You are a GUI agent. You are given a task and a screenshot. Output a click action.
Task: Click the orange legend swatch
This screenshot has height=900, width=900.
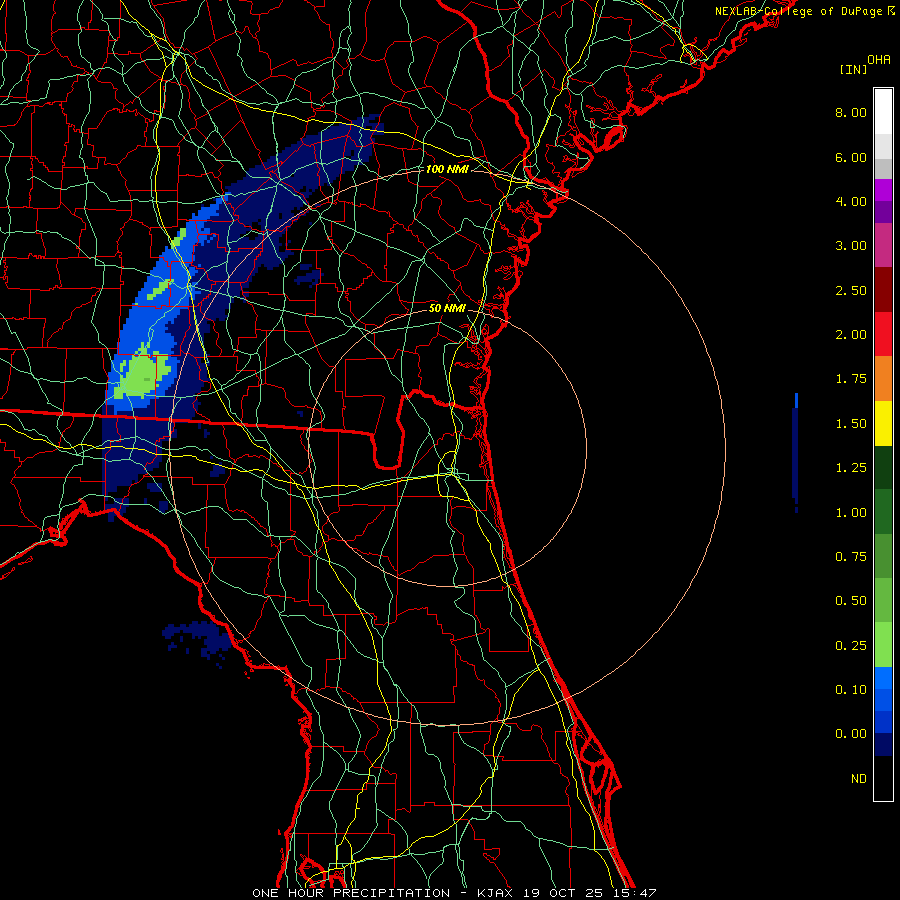tap(883, 379)
